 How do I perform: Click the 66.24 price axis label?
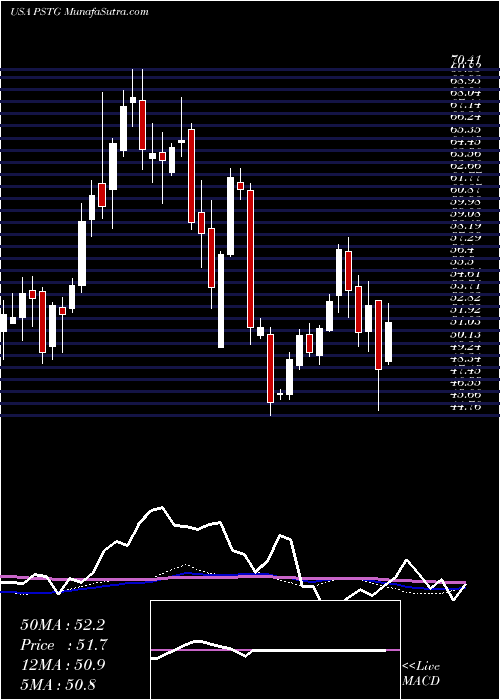466,117
